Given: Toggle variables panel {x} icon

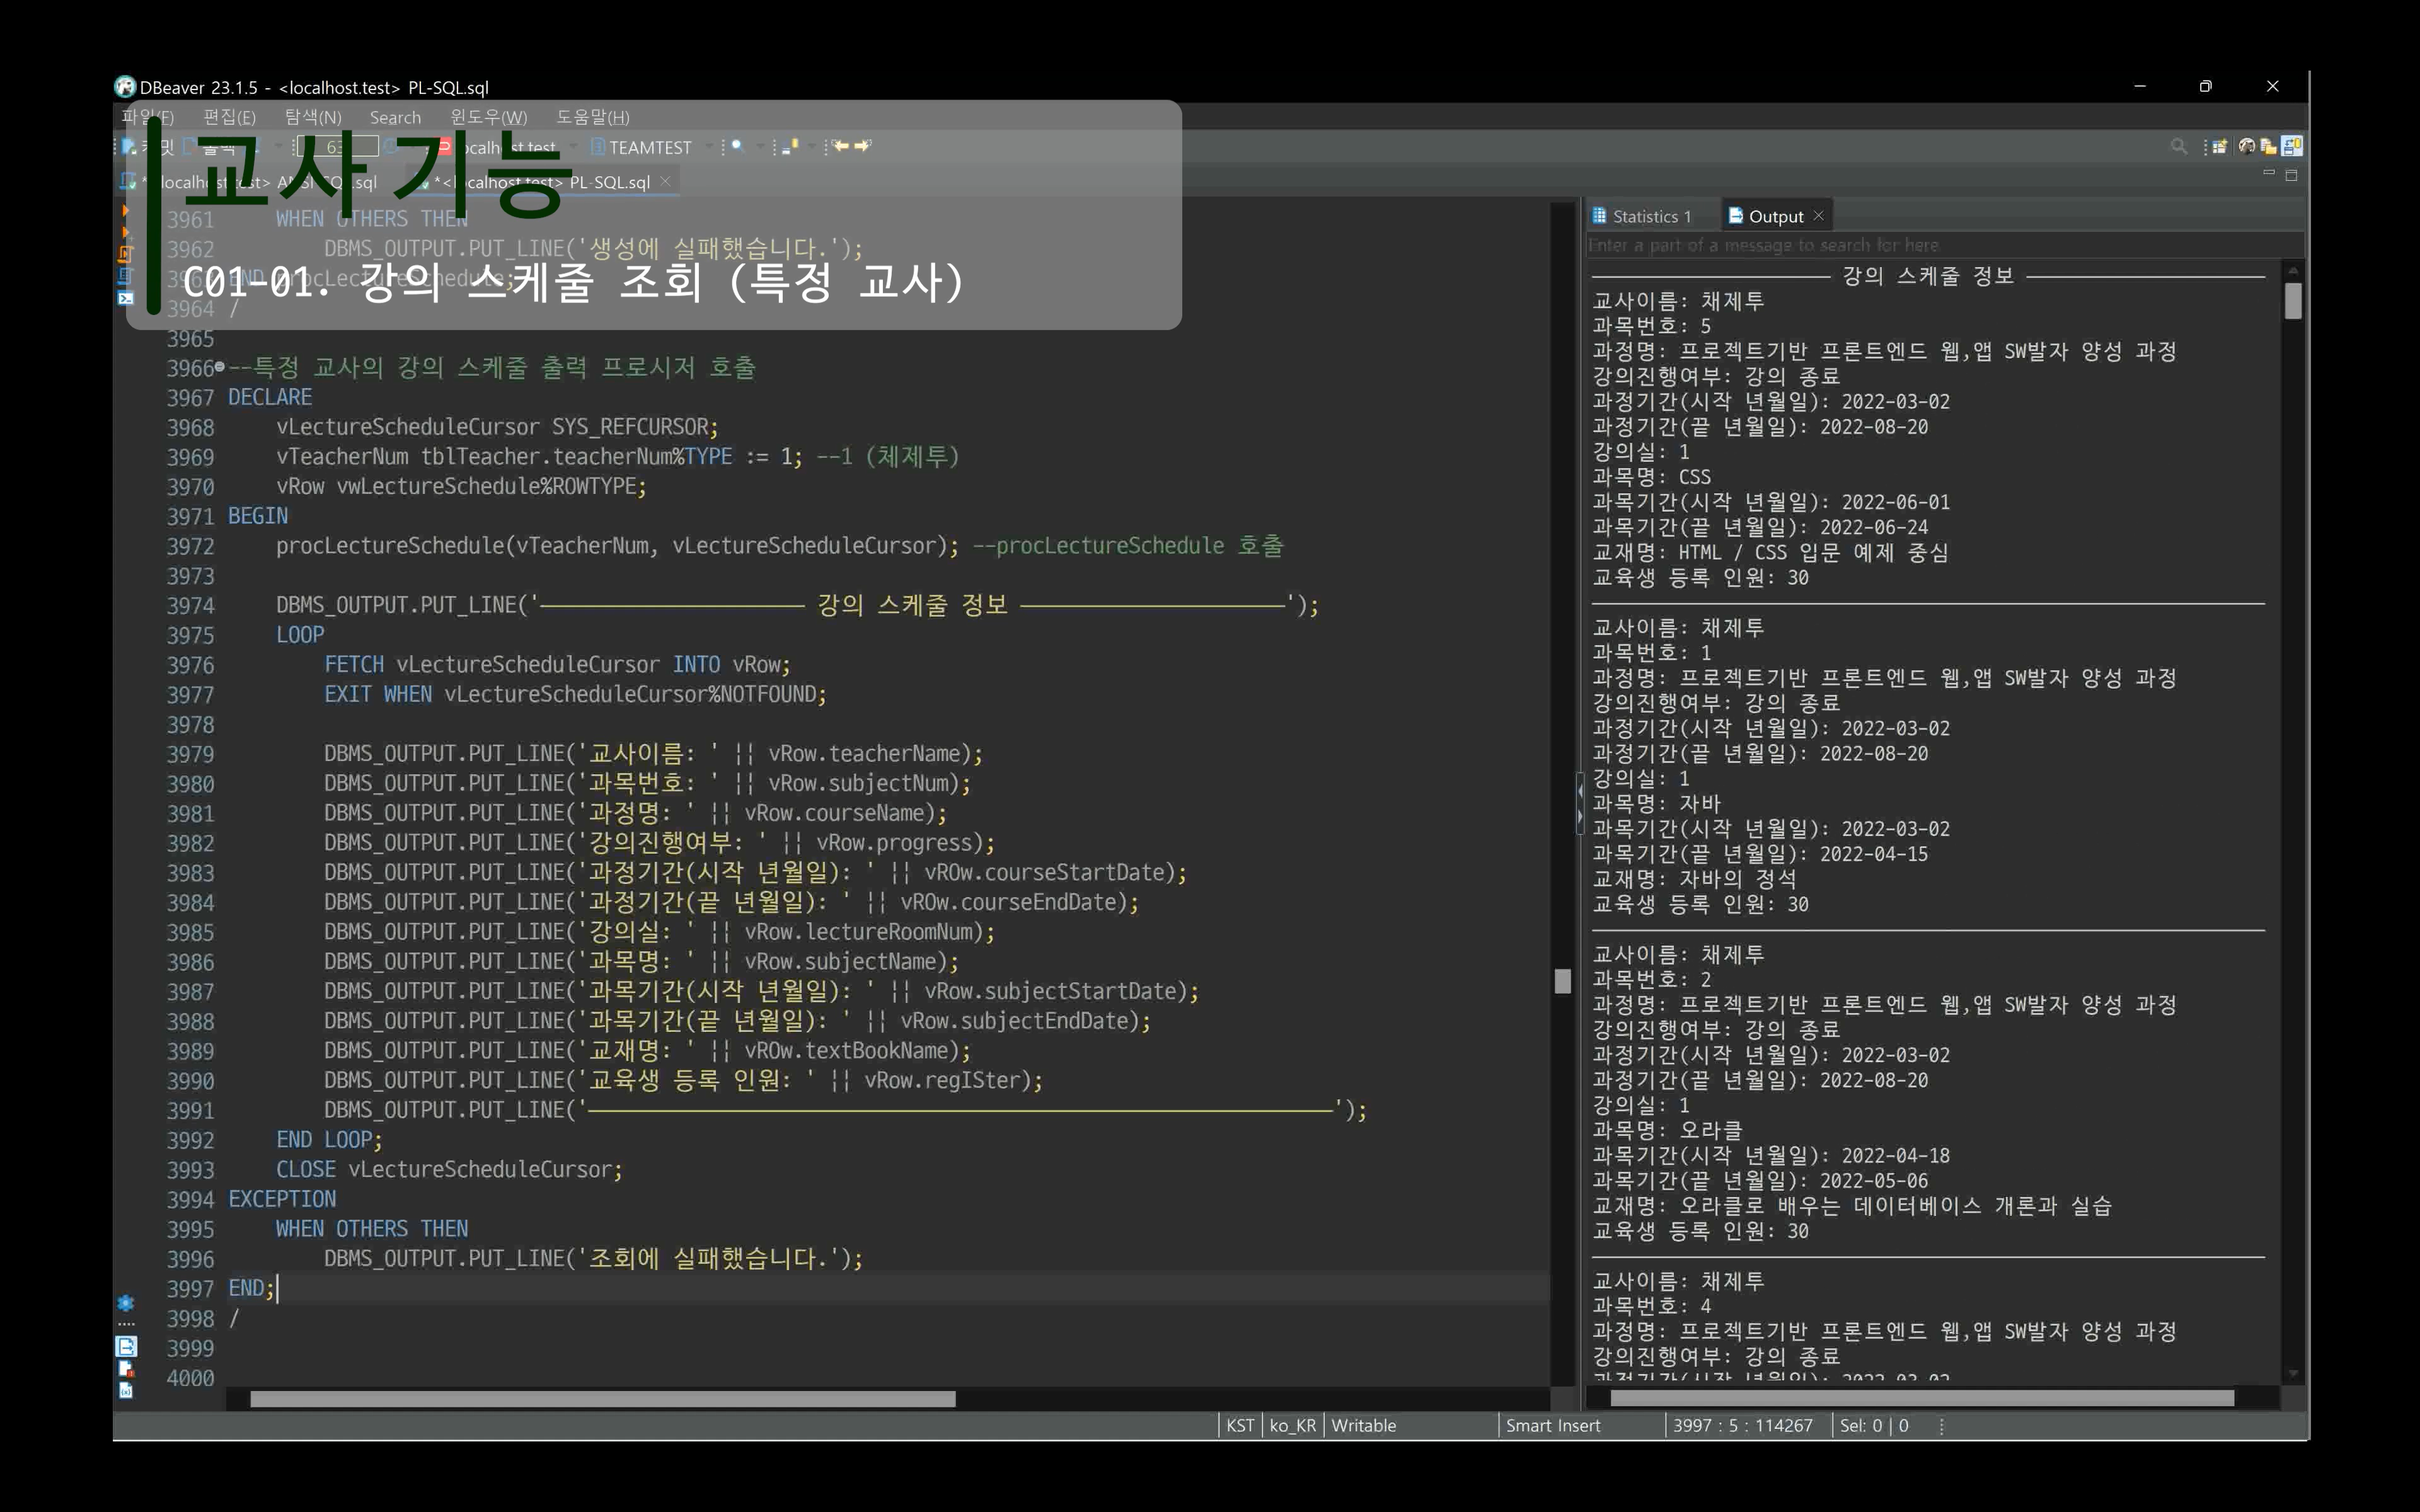Looking at the screenshot, I should point(126,1390).
